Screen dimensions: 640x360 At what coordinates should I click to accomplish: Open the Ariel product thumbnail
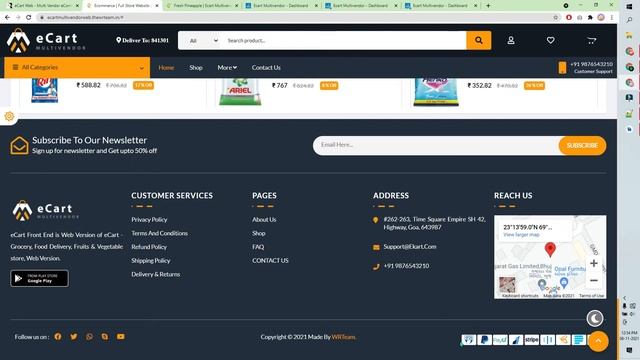coord(240,91)
